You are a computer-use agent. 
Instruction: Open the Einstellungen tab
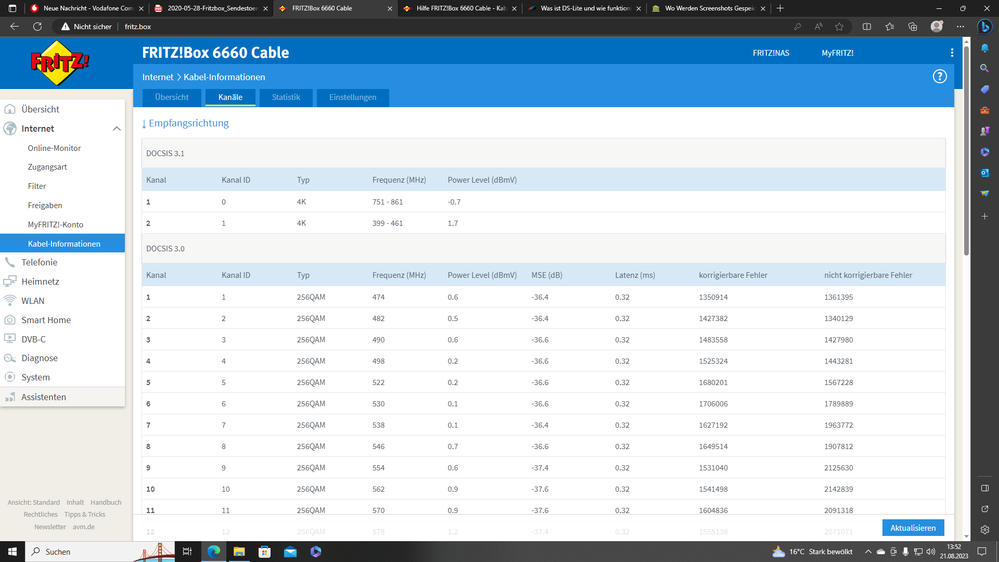click(x=352, y=97)
